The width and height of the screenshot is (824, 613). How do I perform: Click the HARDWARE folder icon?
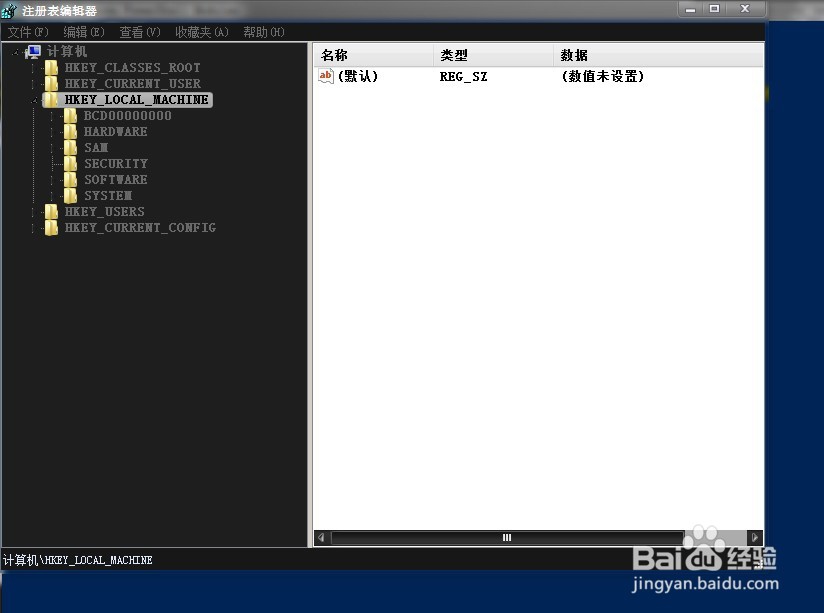click(x=70, y=131)
